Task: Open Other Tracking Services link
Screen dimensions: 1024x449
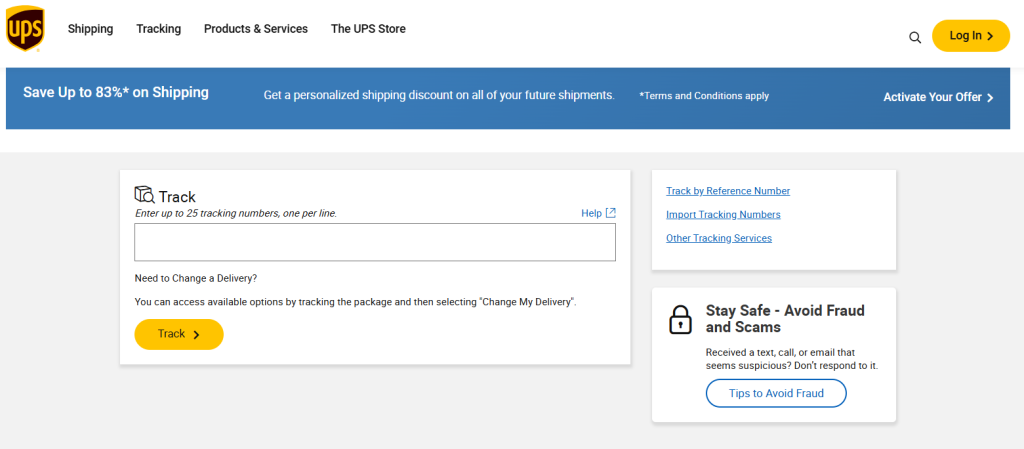Action: tap(719, 238)
